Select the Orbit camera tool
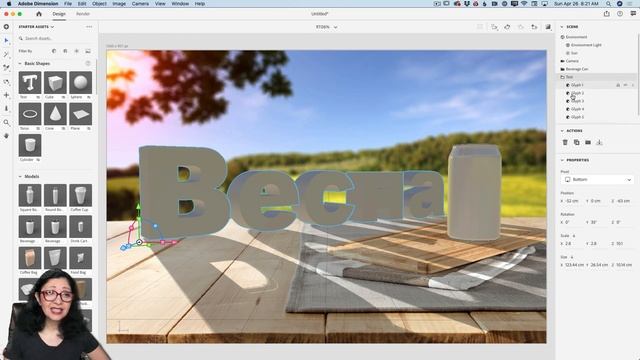Image resolution: width=640 pixels, height=360 pixels. [6, 82]
